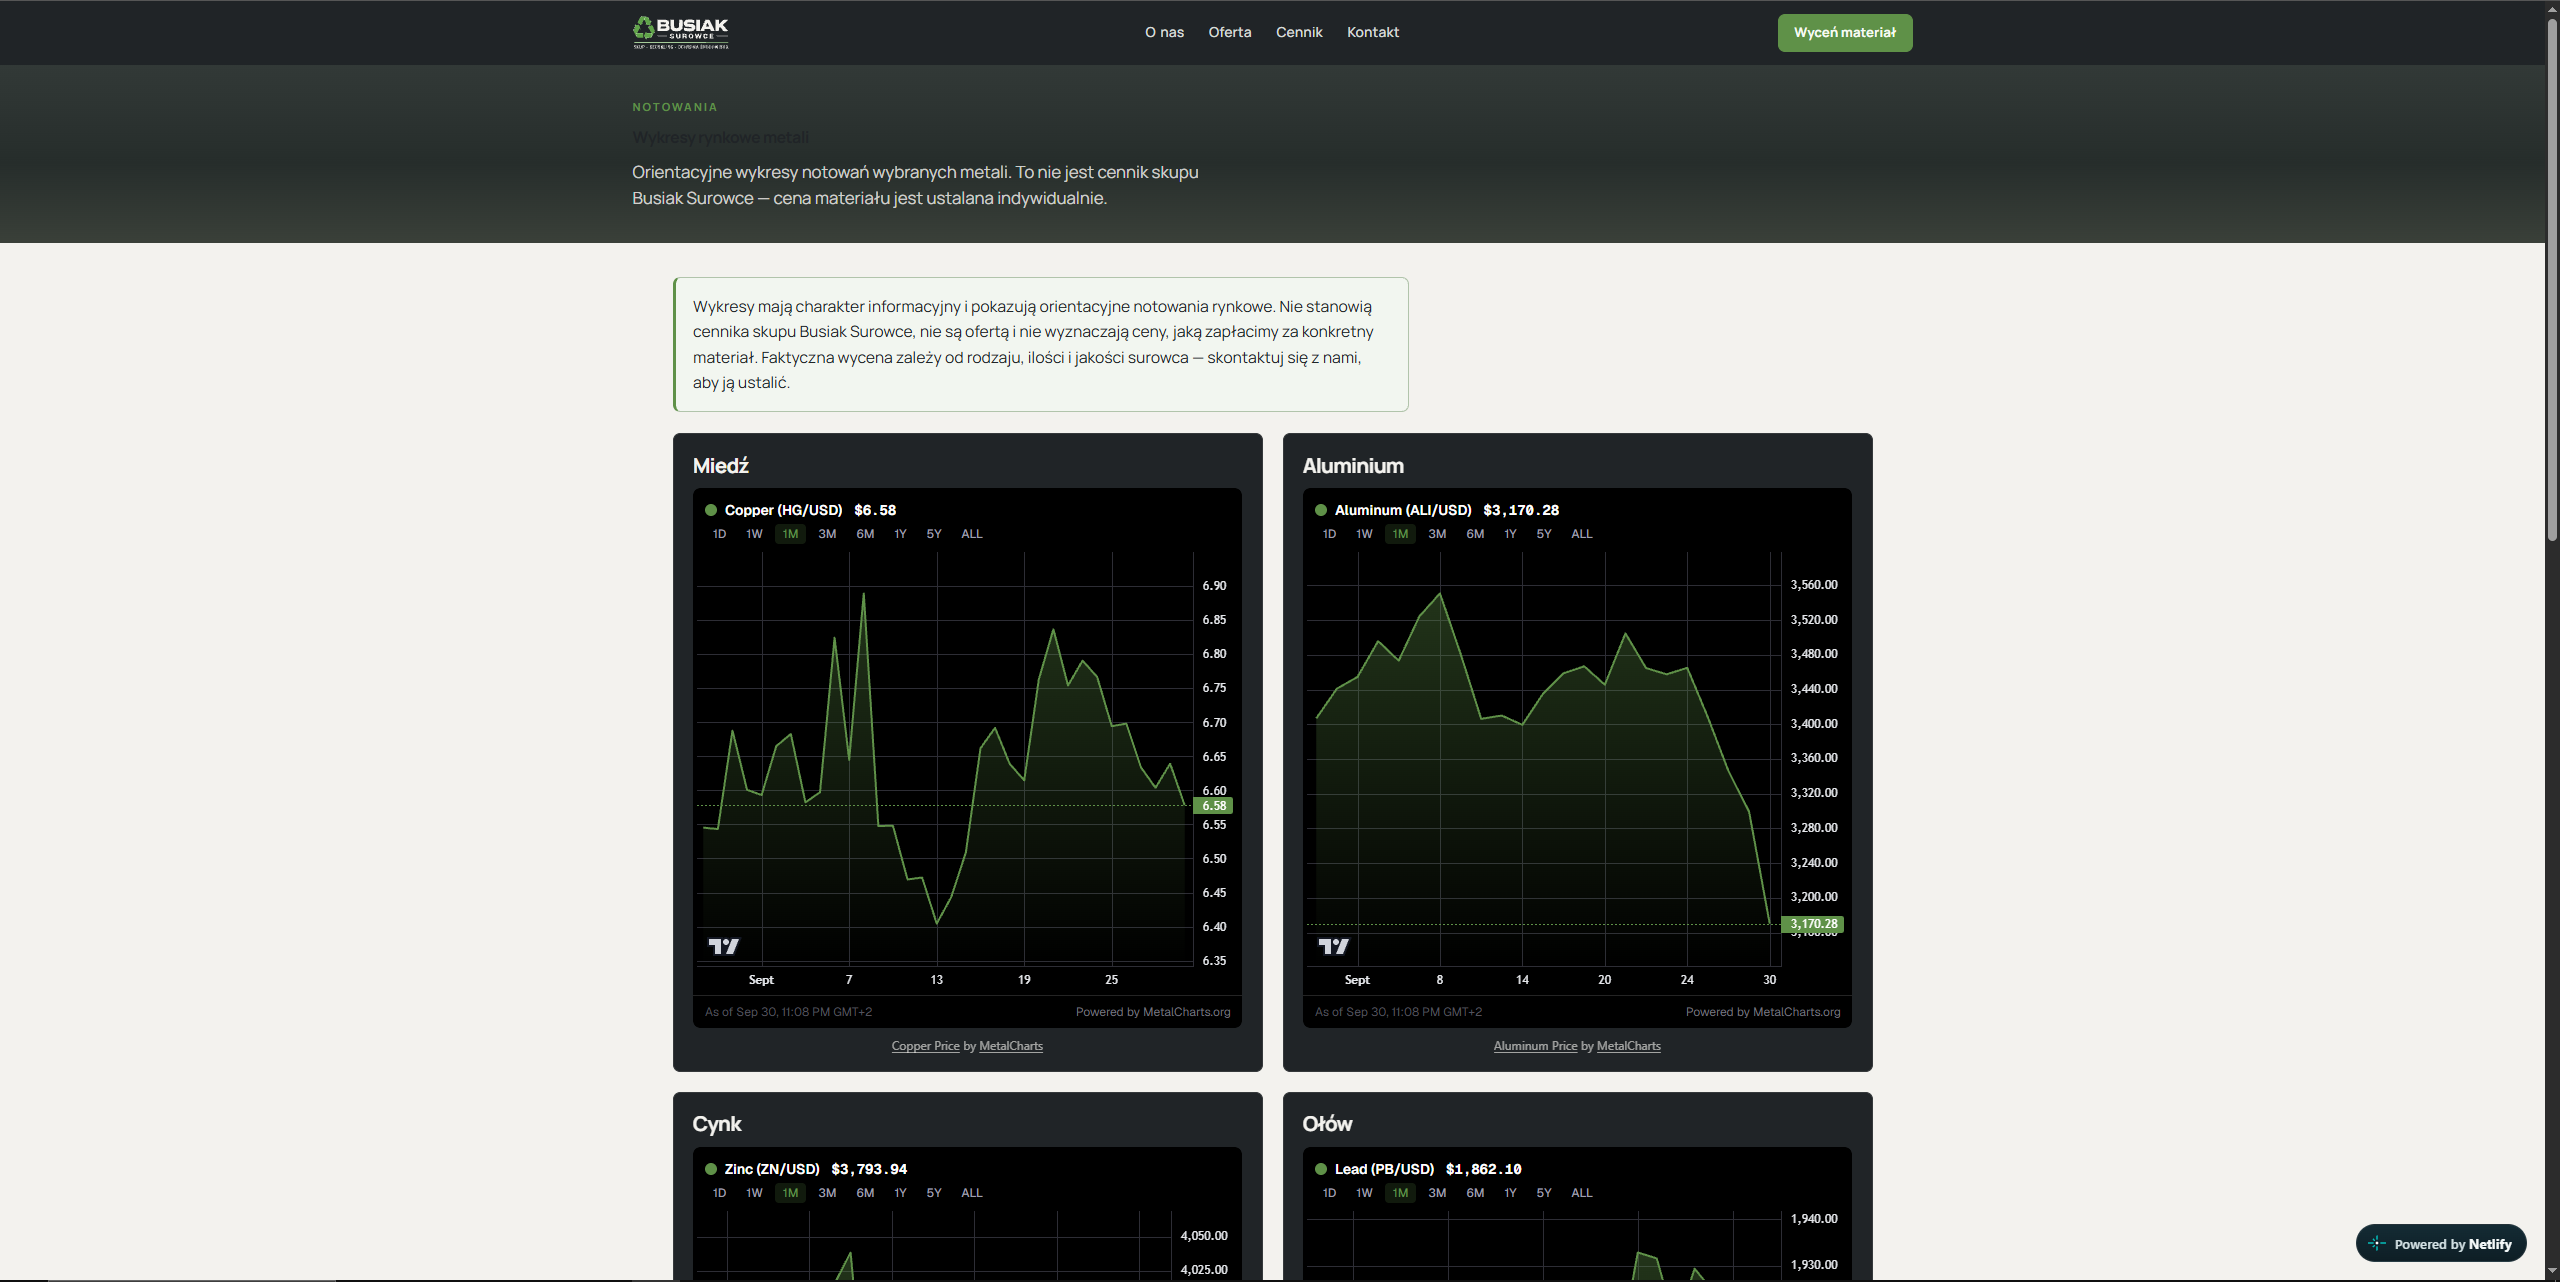Screen dimensions: 2560x1282
Task: Select ALL range on the Copper chart
Action: click(x=972, y=534)
